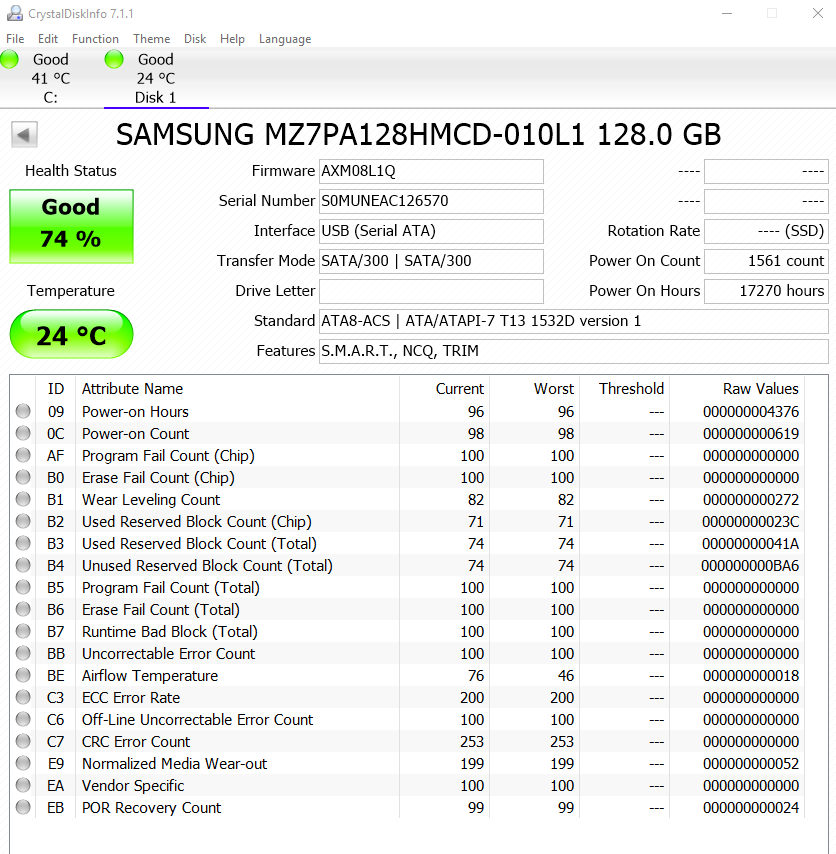Screen dimensions: 836x854
Task: Click the Rotation Rate field
Action: (766, 231)
